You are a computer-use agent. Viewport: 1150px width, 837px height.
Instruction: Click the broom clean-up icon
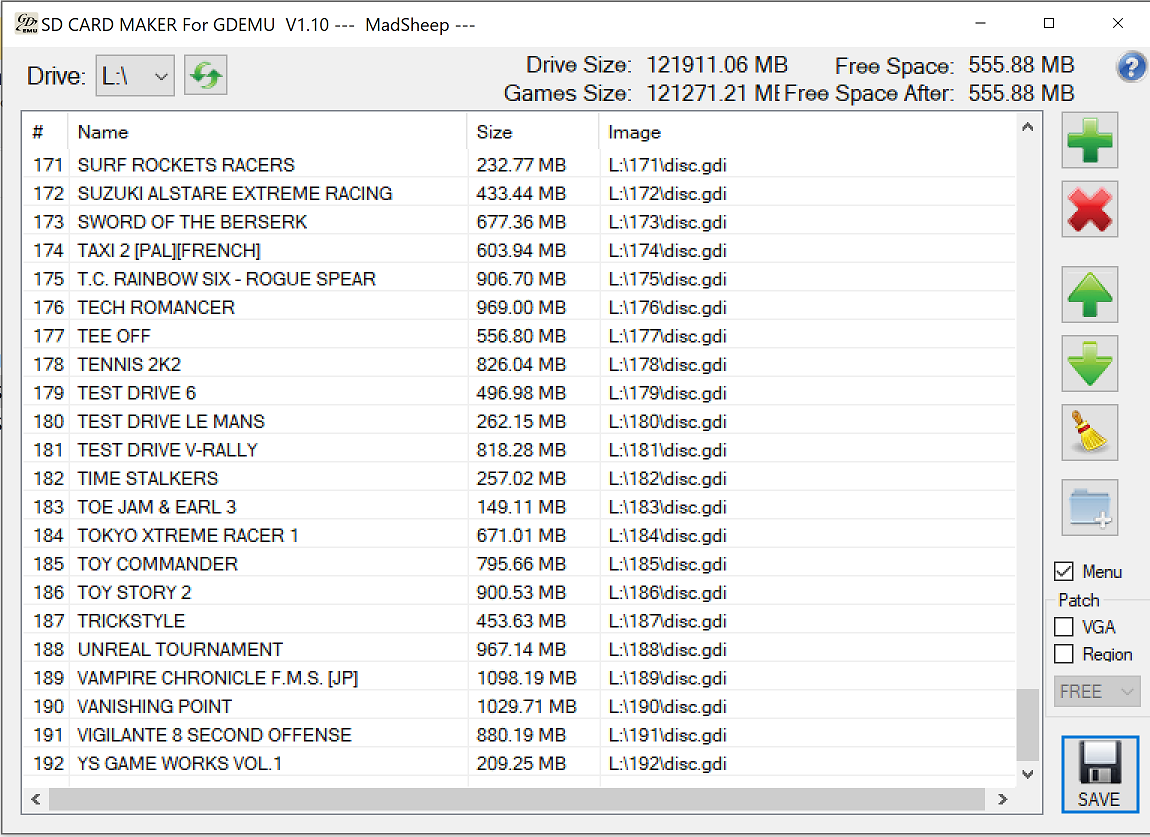pyautogui.click(x=1090, y=433)
